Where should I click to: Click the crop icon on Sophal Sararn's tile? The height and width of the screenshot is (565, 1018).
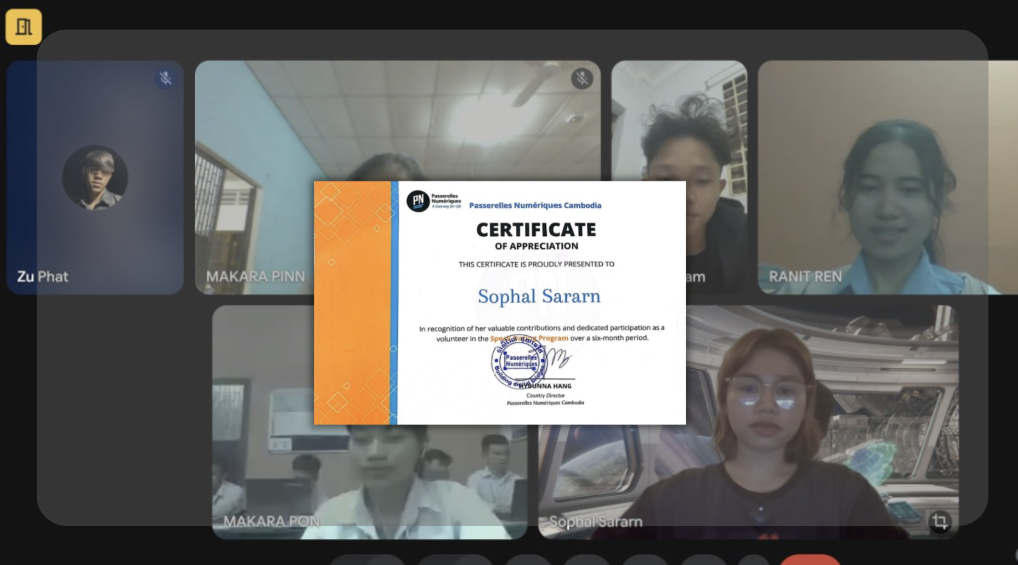939,521
